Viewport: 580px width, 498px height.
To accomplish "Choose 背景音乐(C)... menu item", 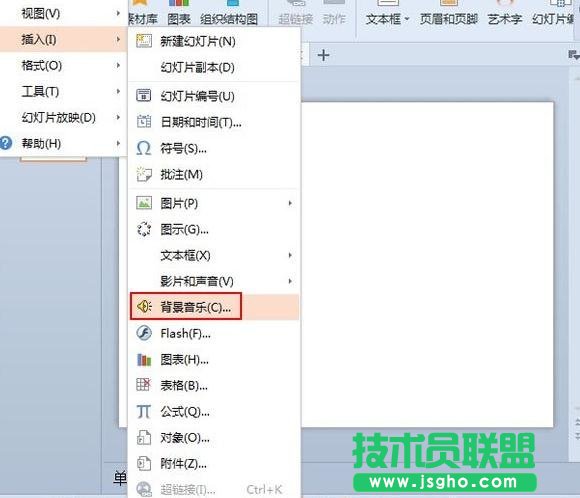I will [x=214, y=307].
